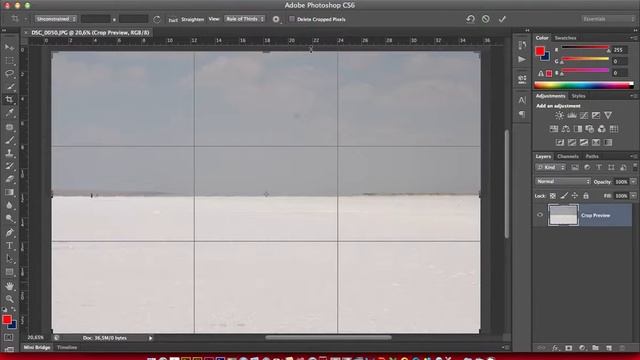Image resolution: width=640 pixels, height=360 pixels.
Task: Select the Brush tool
Action: [x=9, y=140]
